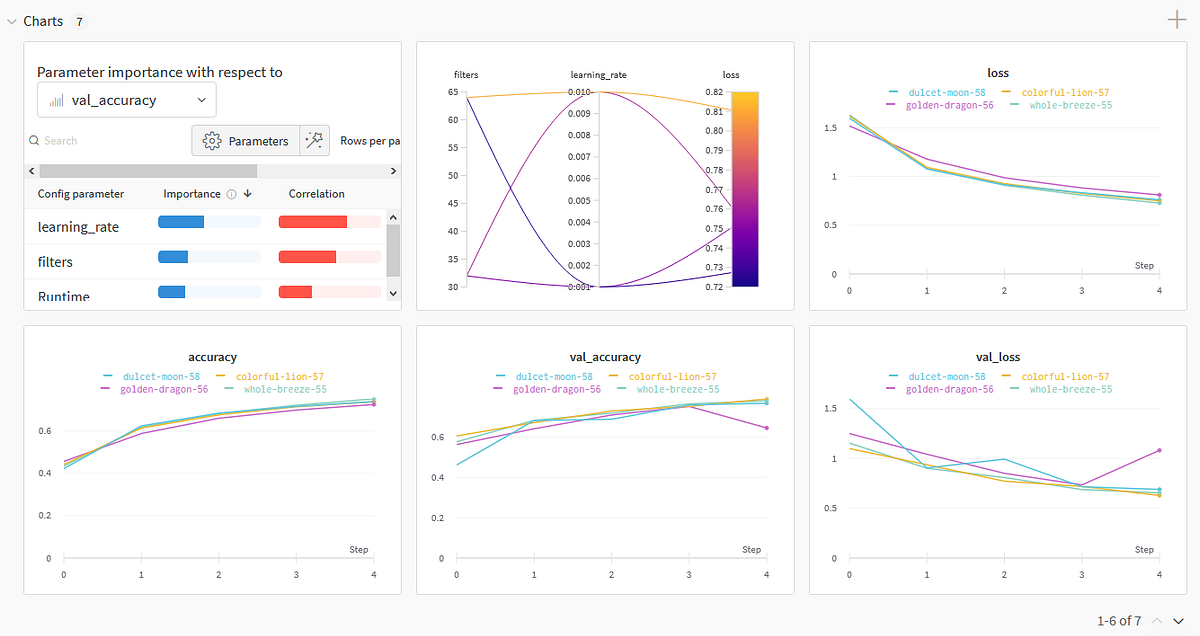Screen dimensions: 1200x636
Task: Collapse the Charts section chevron
Action: 10,20
